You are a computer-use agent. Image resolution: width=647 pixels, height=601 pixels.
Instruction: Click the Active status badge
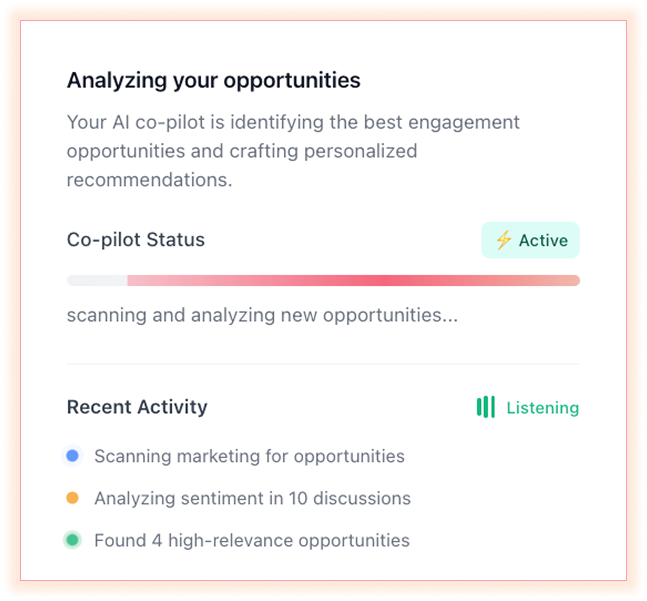pyautogui.click(x=530, y=240)
